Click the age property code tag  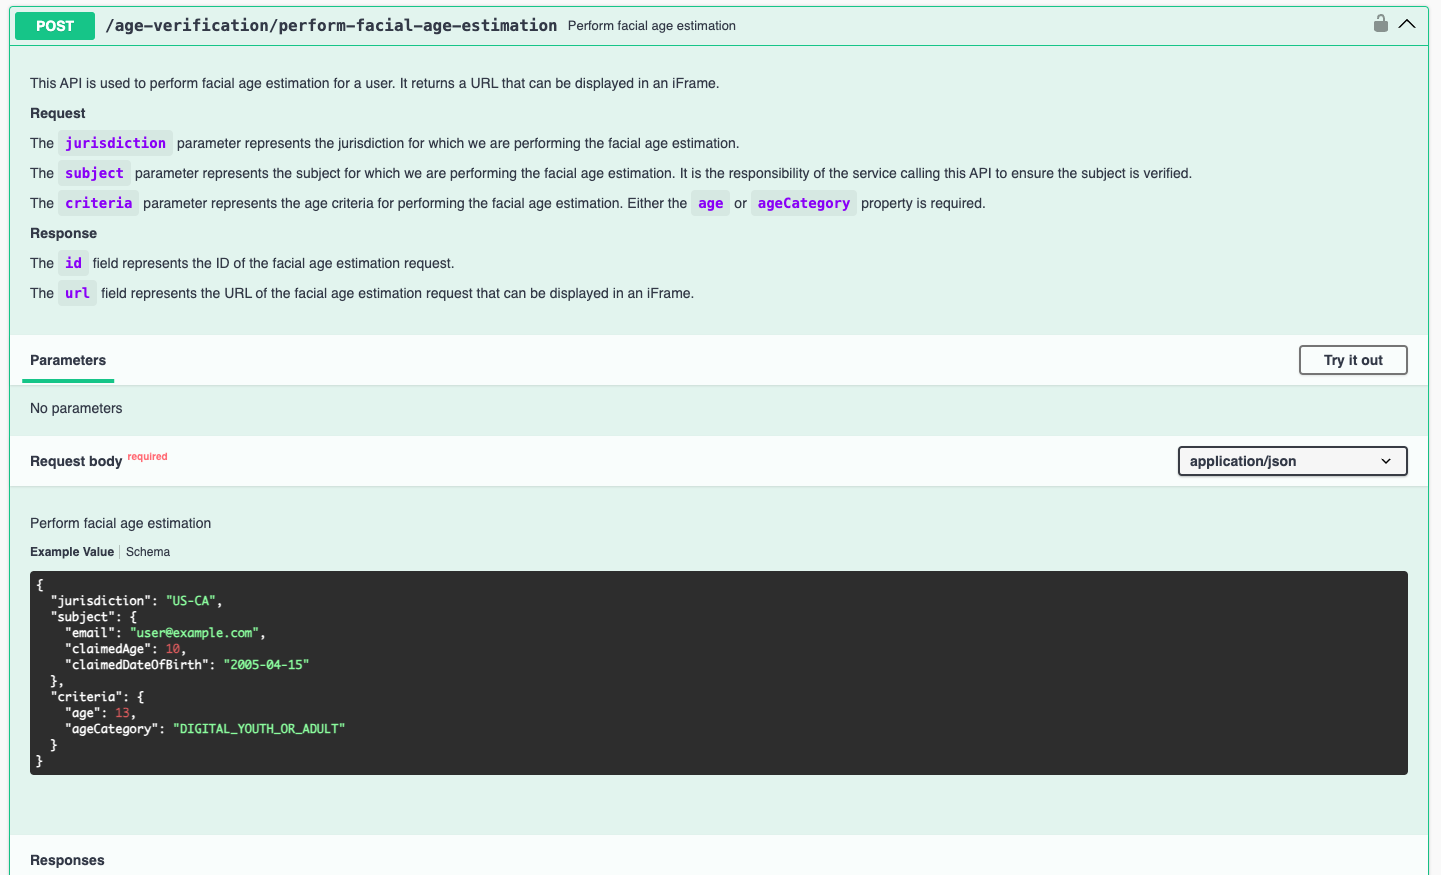pos(710,203)
